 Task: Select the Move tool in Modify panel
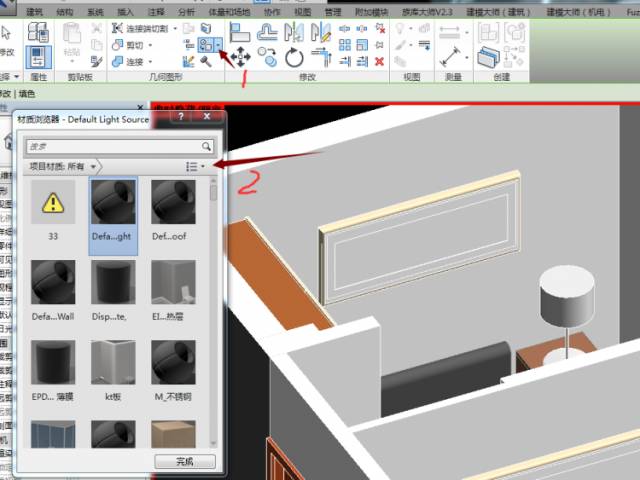[x=240, y=57]
